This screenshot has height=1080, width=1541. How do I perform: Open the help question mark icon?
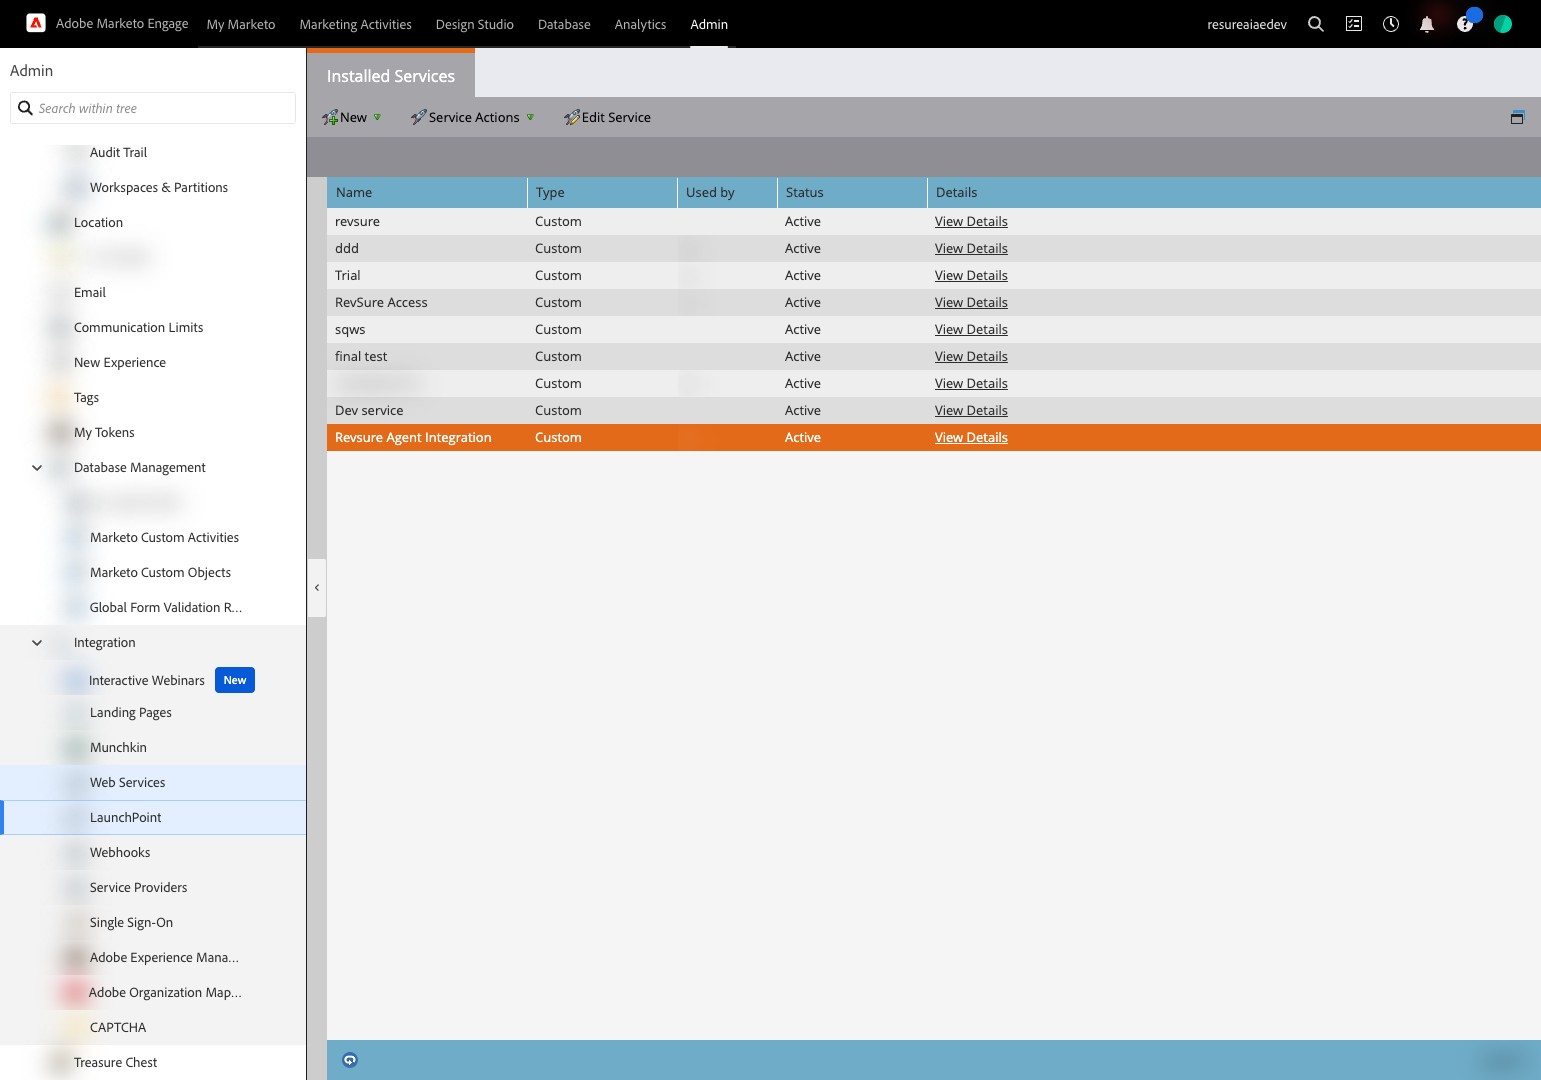tap(1465, 24)
